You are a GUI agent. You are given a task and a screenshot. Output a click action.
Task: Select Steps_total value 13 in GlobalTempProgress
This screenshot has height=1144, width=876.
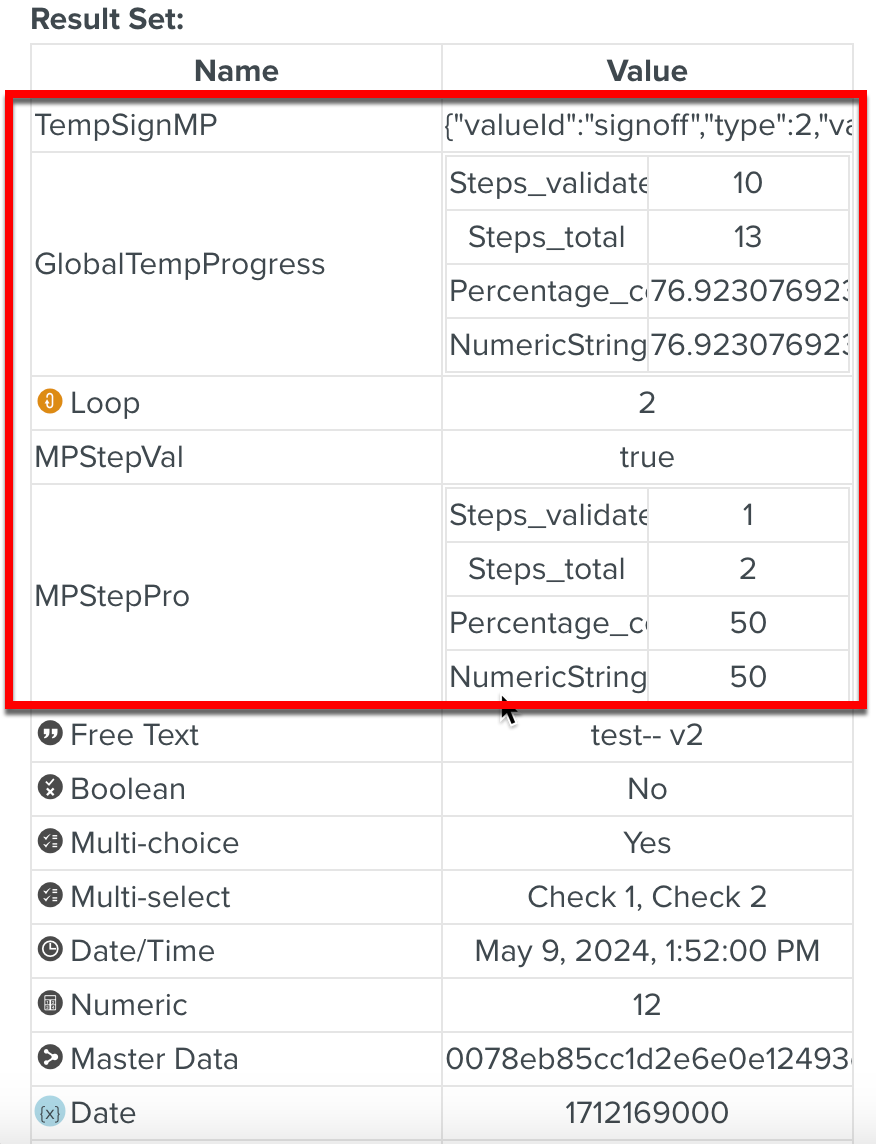748,237
